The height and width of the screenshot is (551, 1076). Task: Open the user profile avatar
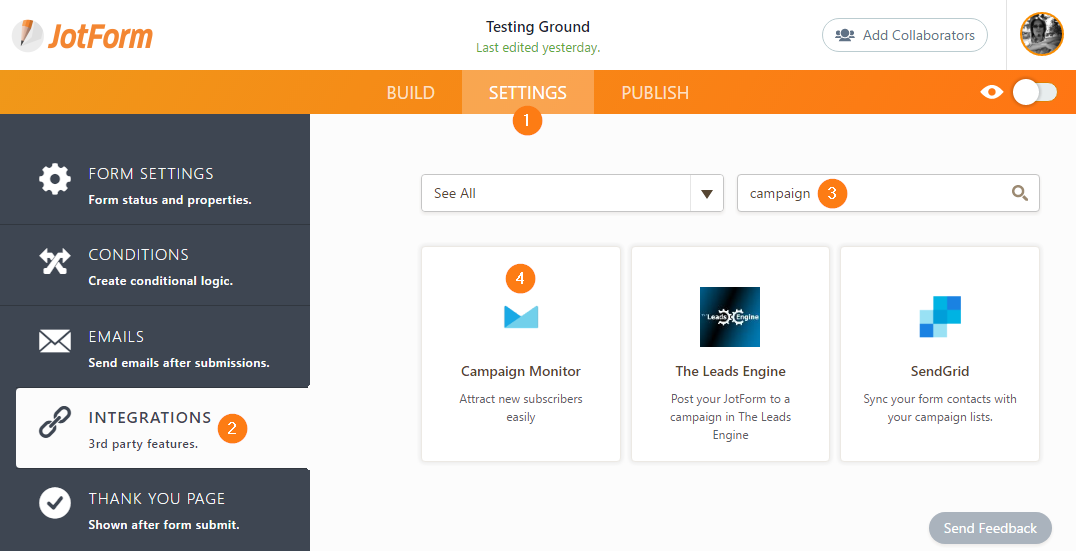coord(1041,35)
